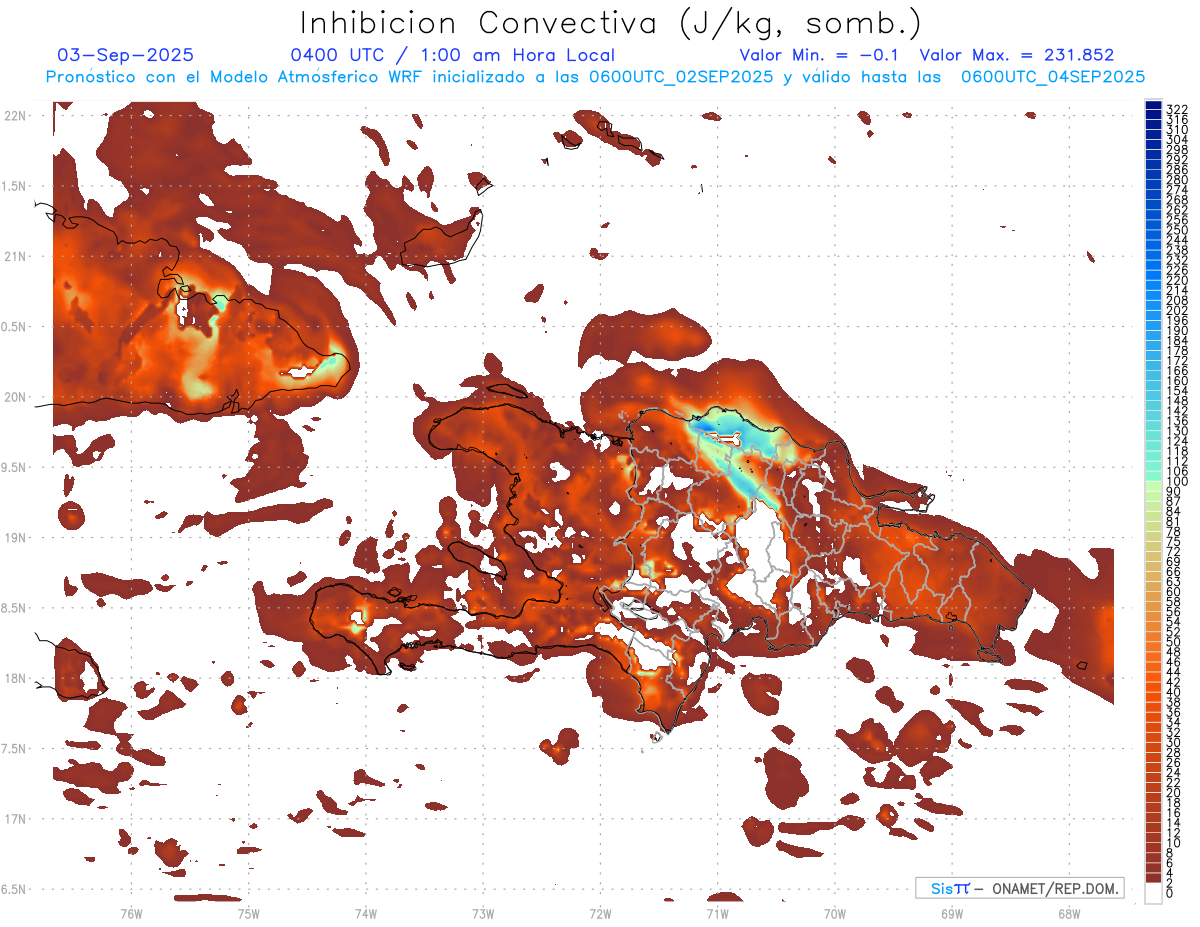Click the "68W" longitude label
Viewport: 1200px width, 927px height.
pyautogui.click(x=1068, y=913)
